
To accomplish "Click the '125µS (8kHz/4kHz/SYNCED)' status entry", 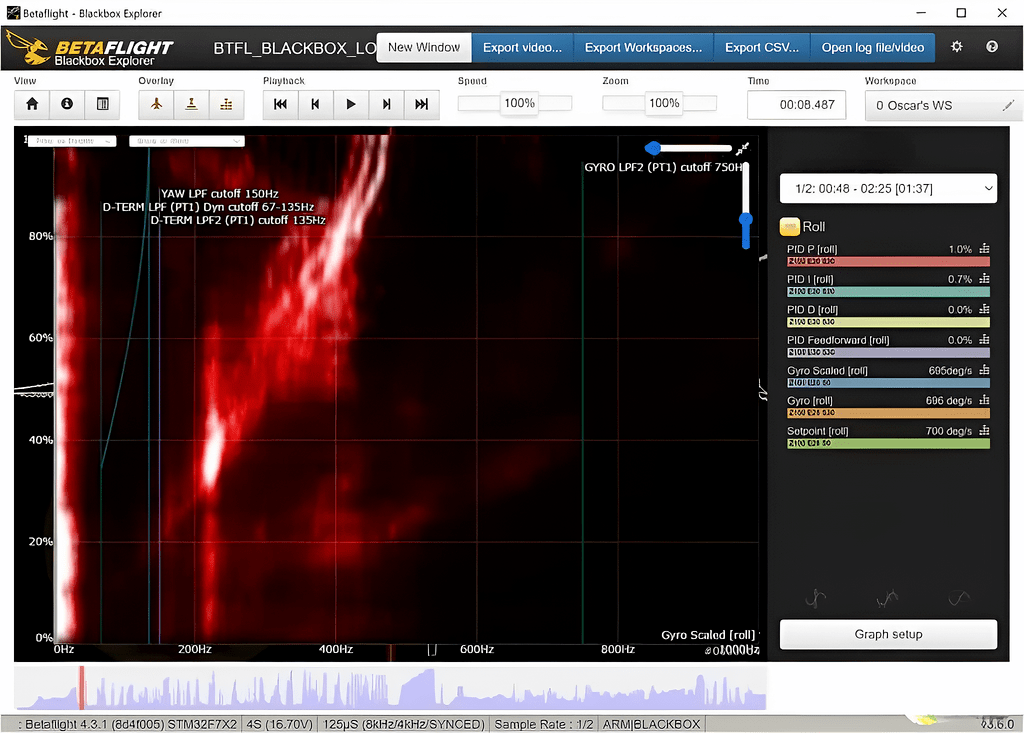I will click(404, 725).
